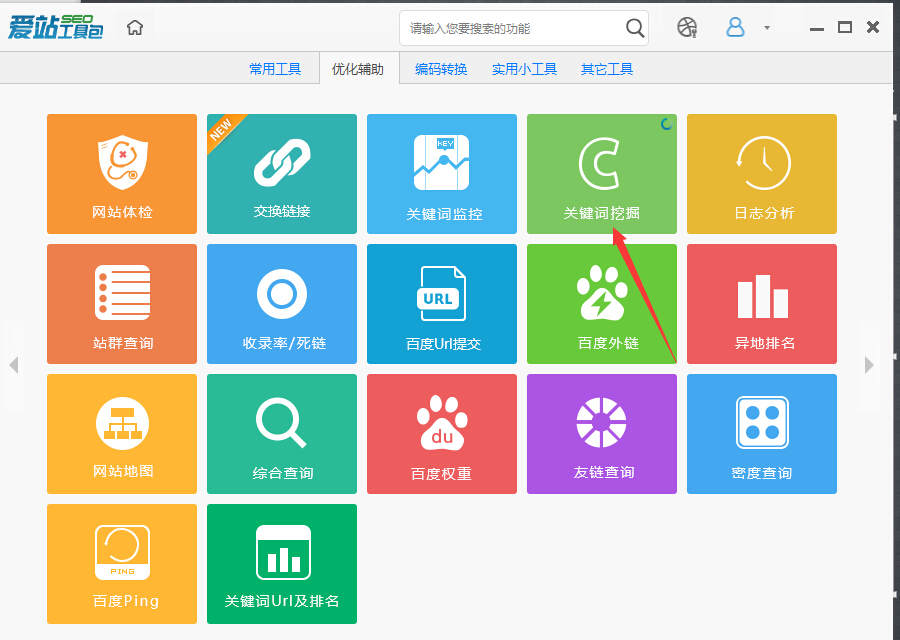Image resolution: width=900 pixels, height=640 pixels.
Task: Switch to the 编码转换 tab
Action: click(x=441, y=69)
